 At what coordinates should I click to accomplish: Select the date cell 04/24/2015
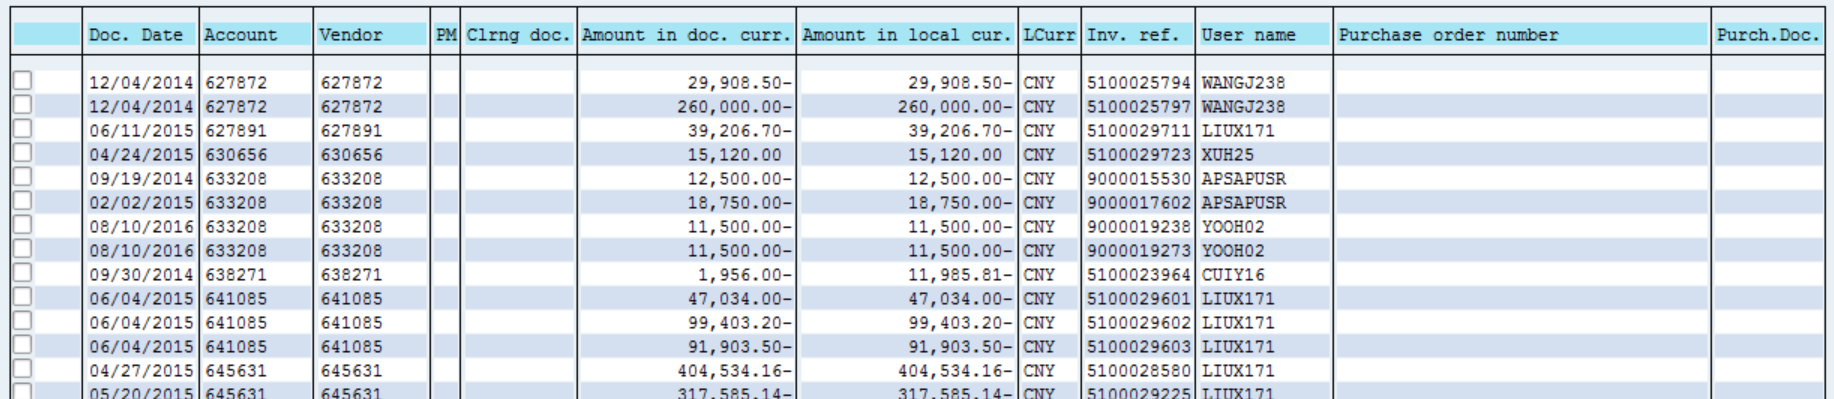coord(140,155)
